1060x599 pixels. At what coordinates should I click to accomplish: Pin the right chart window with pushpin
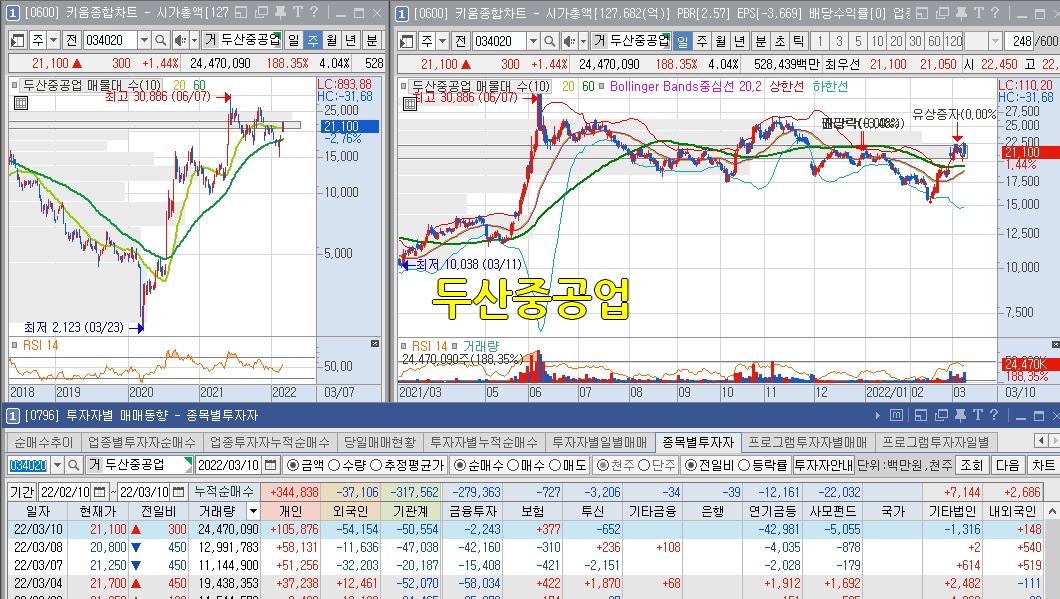[960, 12]
